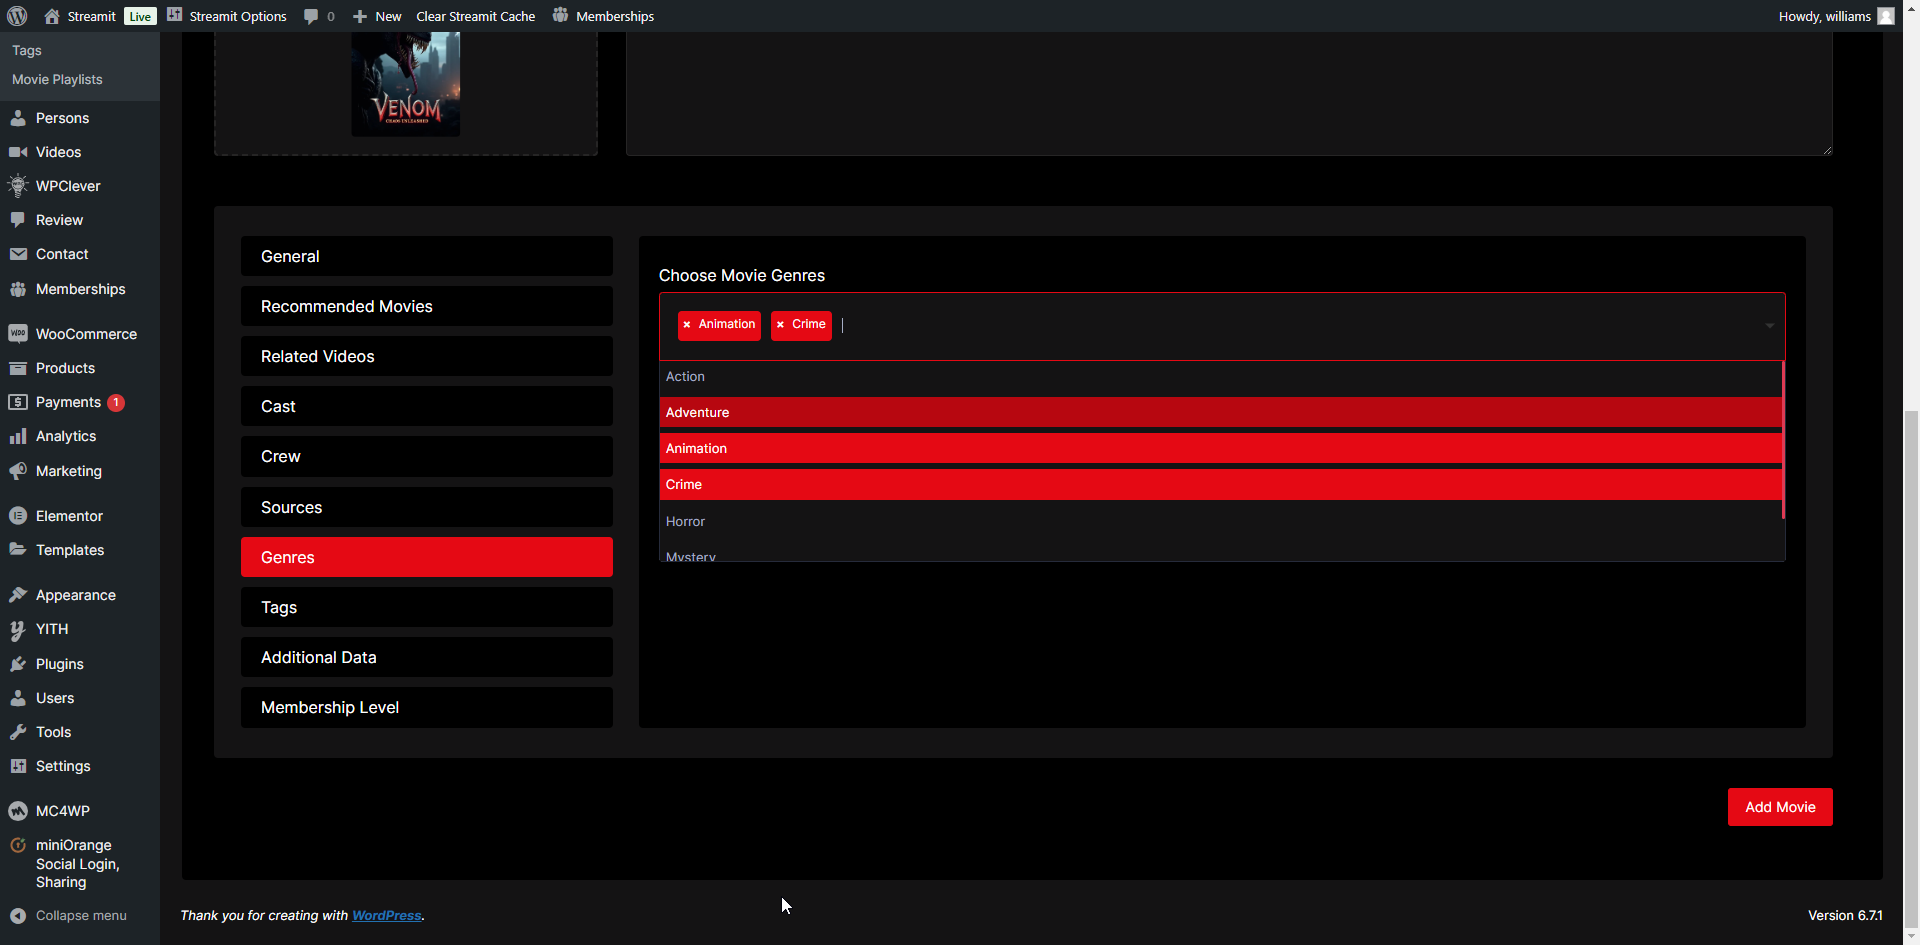Click the WPClever bulb icon
Viewport: 1920px width, 945px height.
[x=18, y=186]
